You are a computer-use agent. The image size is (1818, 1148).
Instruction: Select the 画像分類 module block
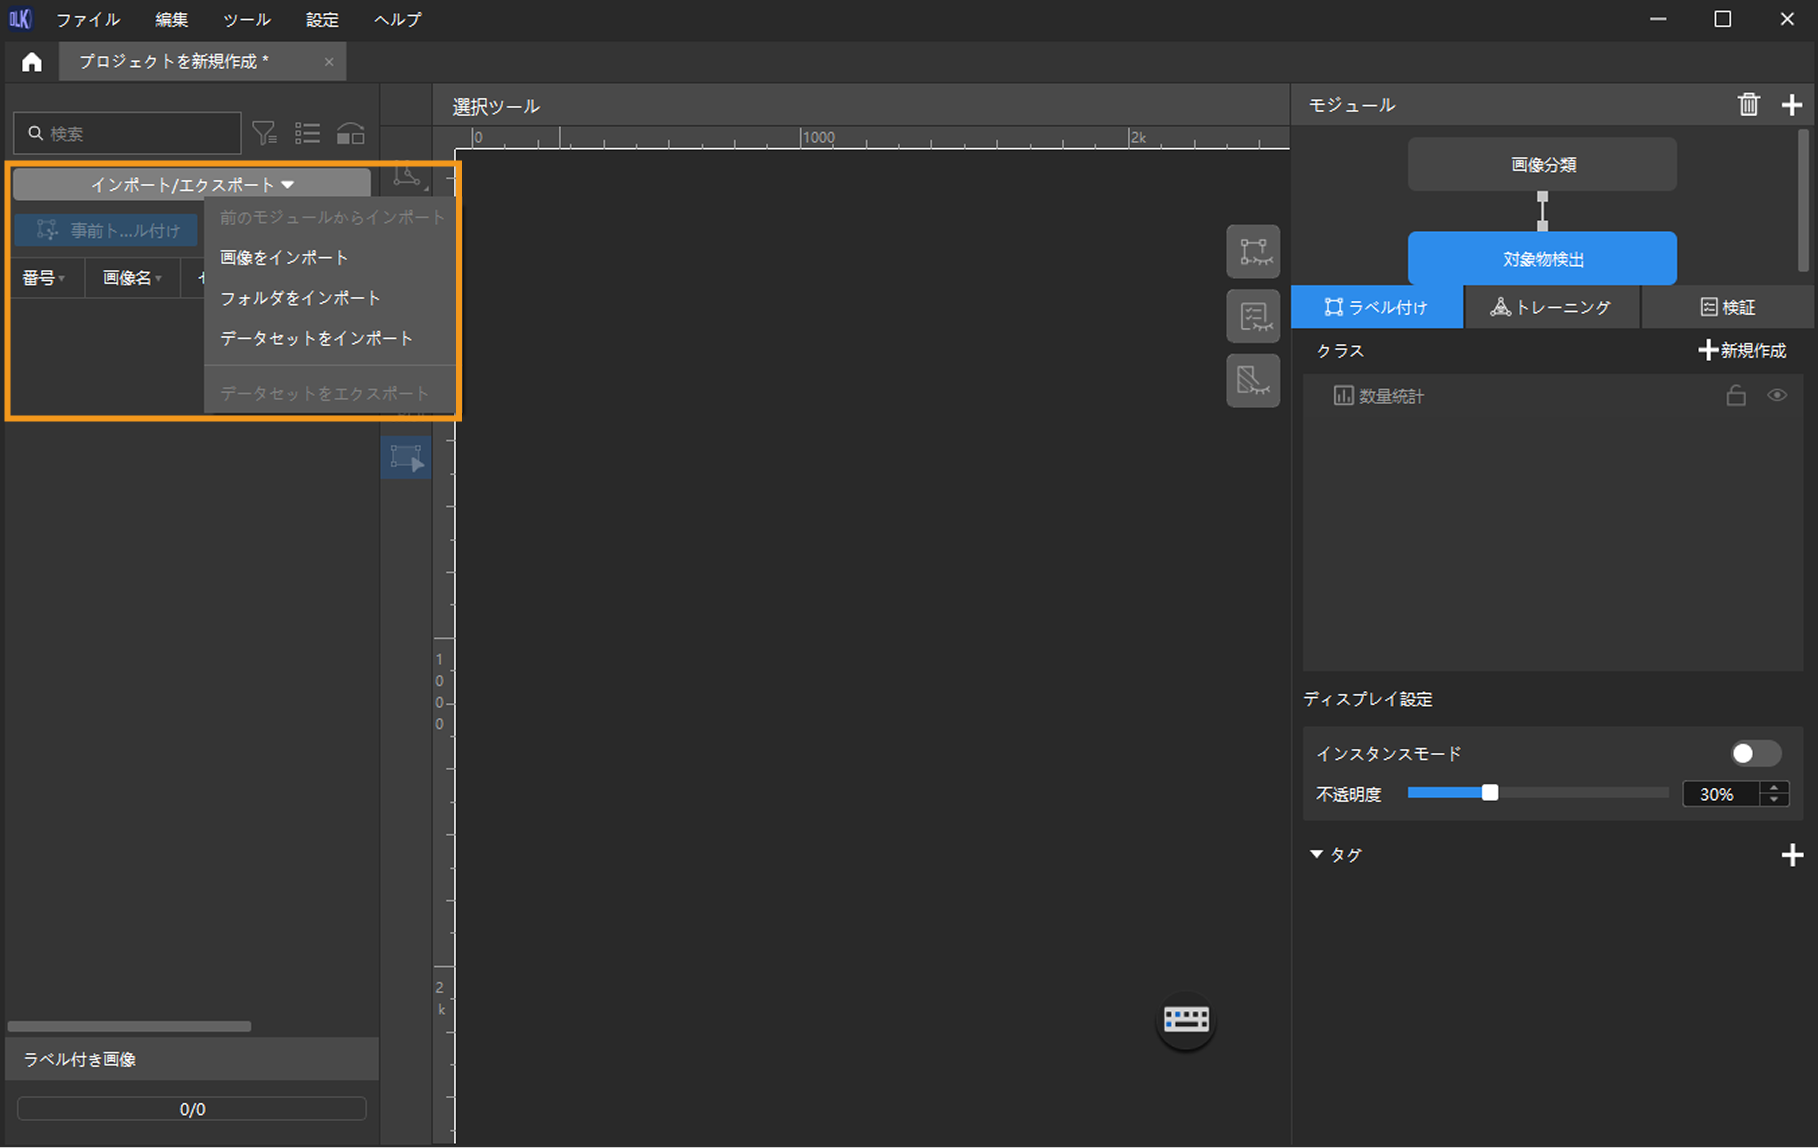1542,165
